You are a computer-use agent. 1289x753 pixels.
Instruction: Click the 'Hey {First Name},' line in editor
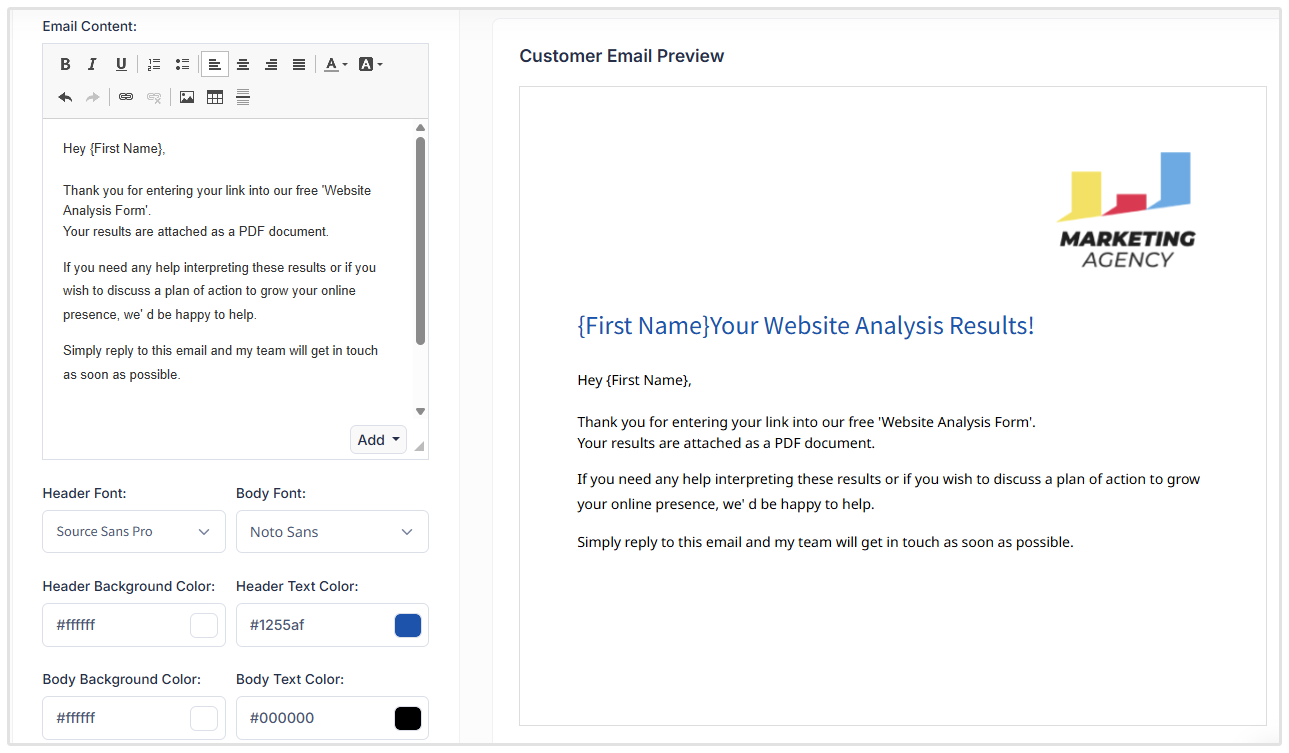114,148
